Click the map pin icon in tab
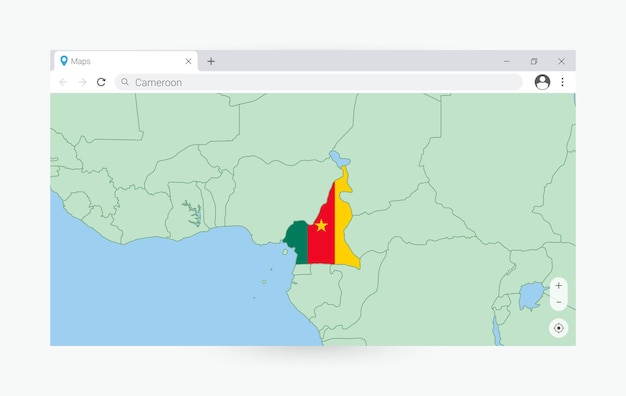Viewport: 626px width, 396px height. [63, 61]
